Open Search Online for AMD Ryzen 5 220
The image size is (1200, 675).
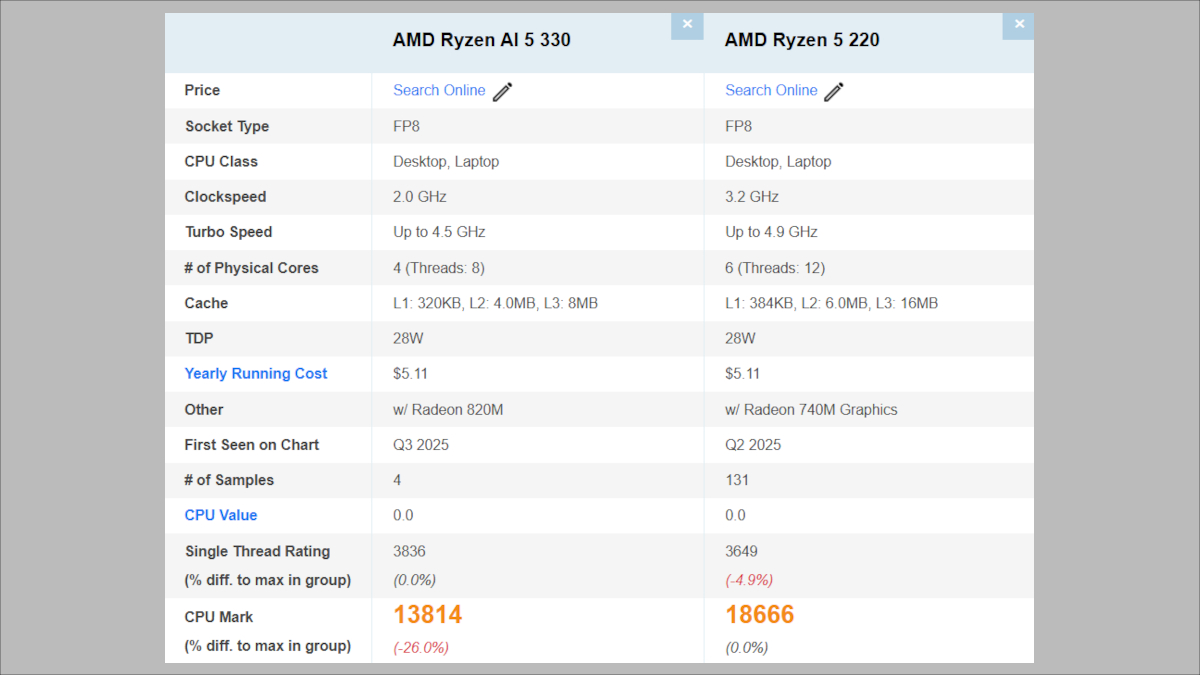[771, 90]
